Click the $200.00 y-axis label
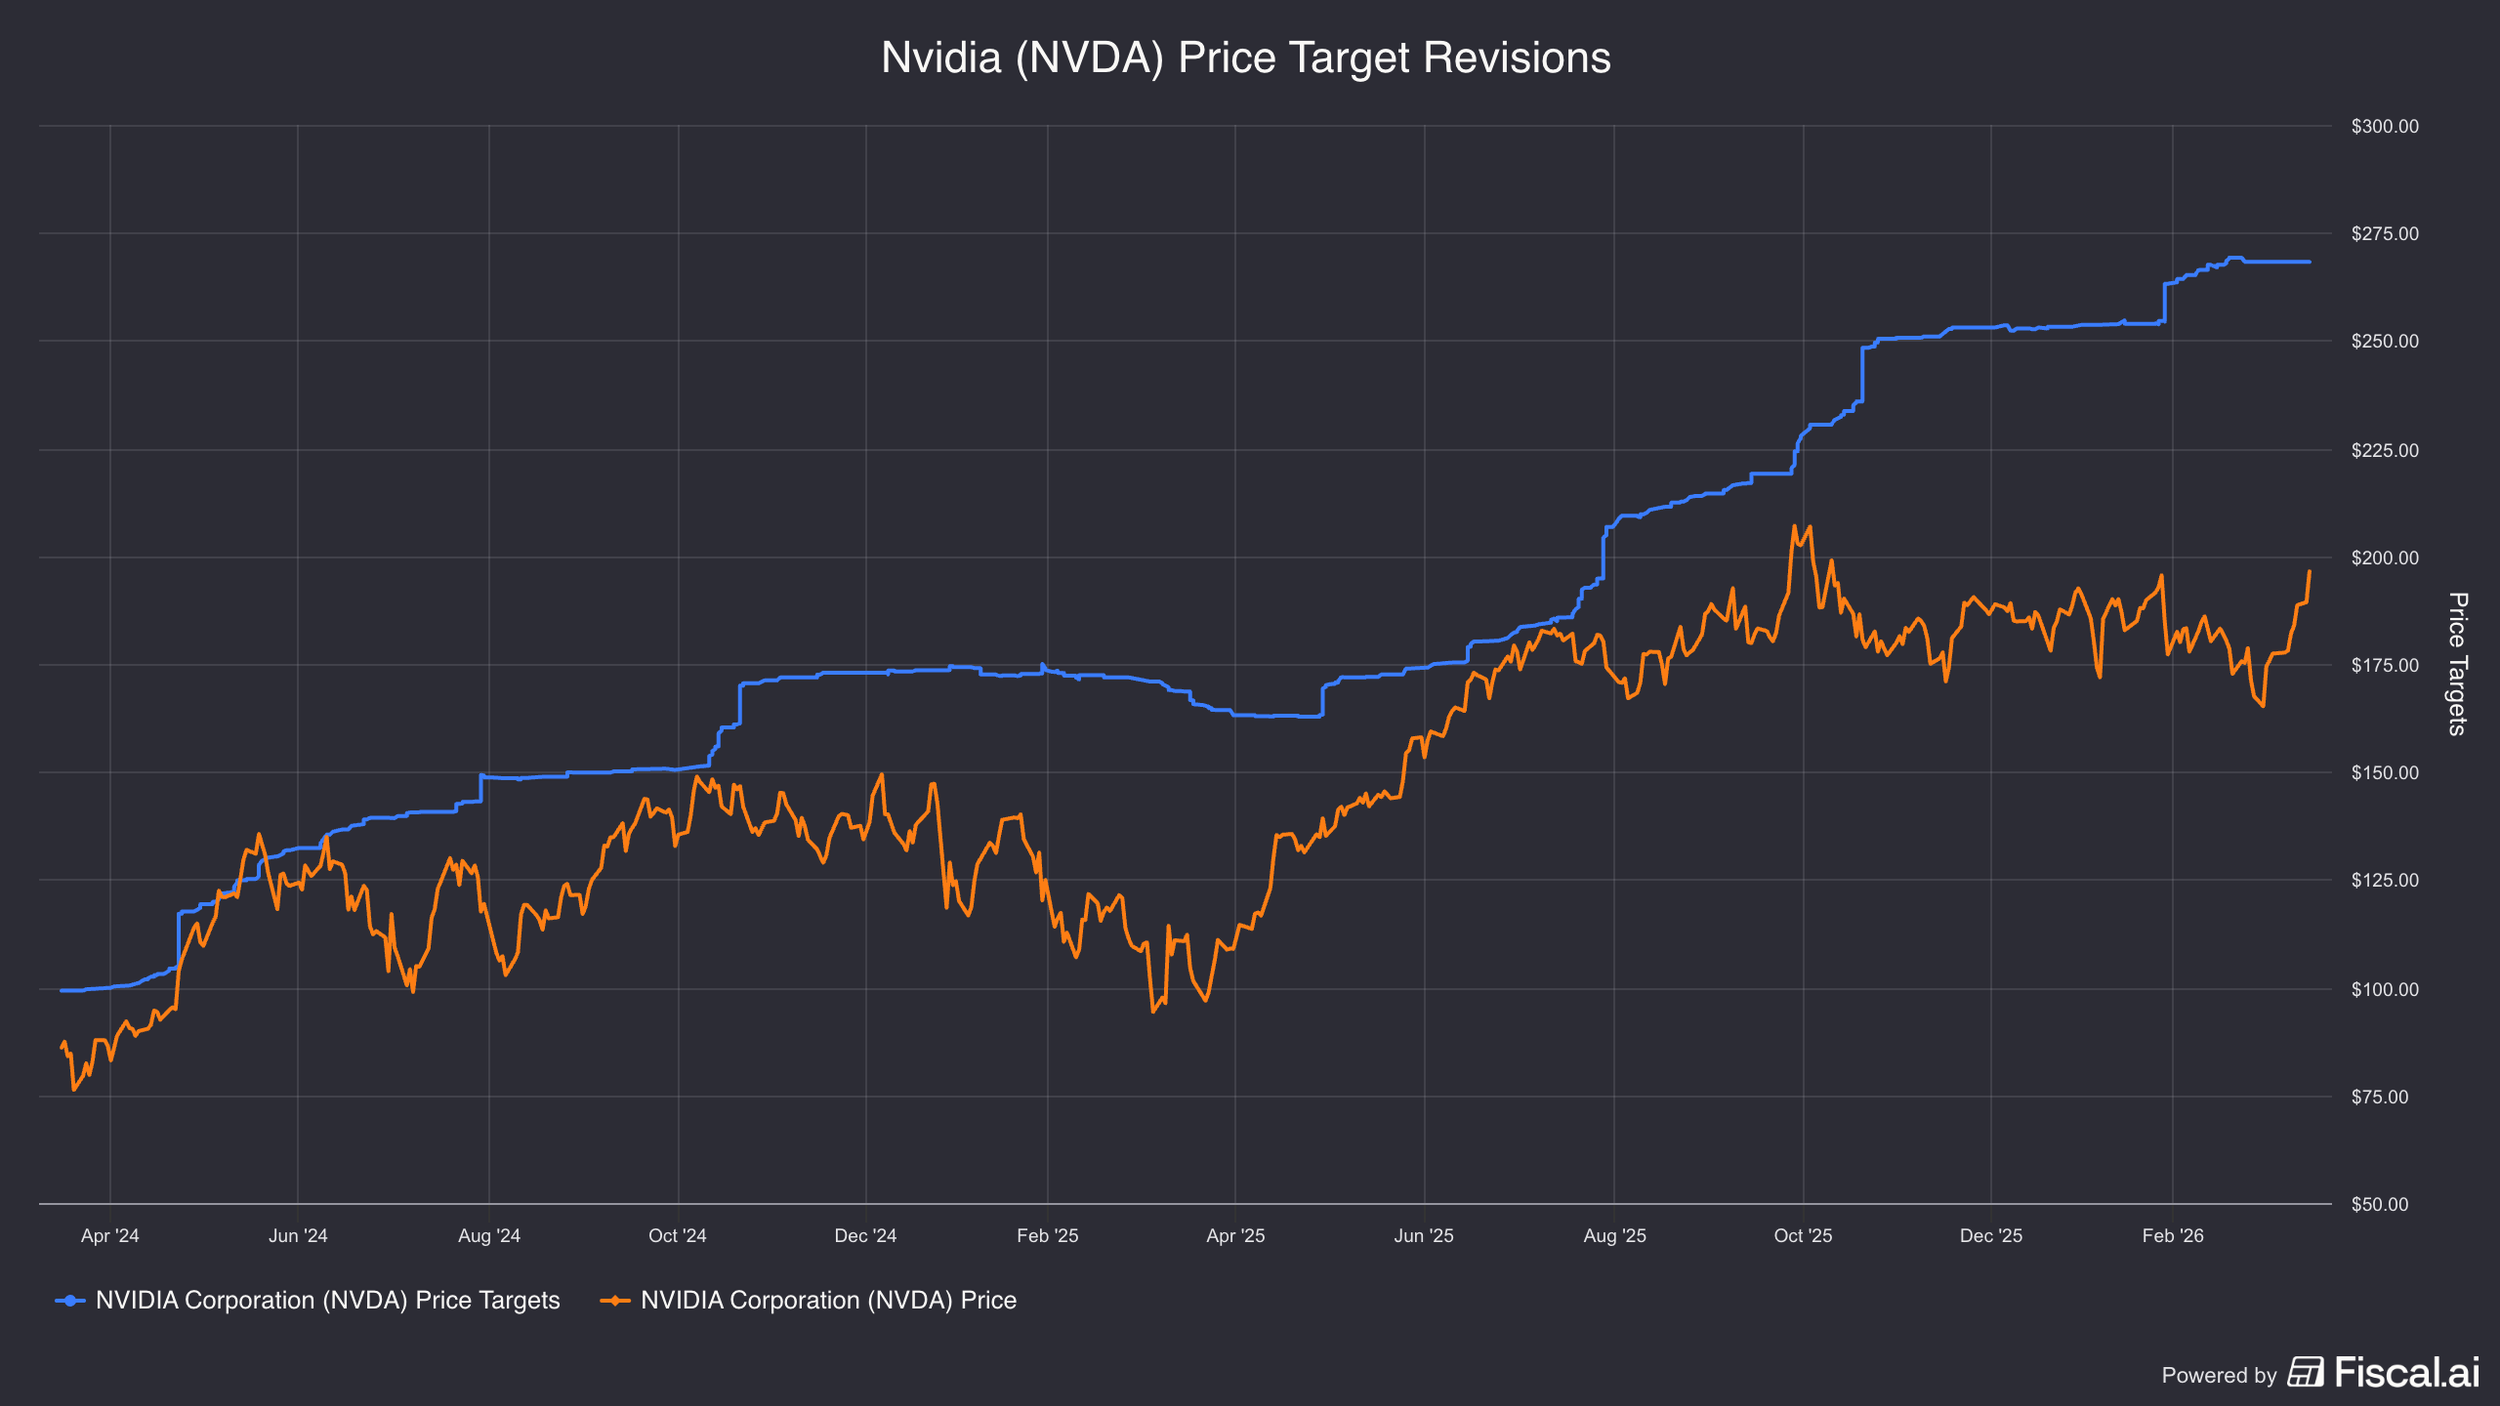 tap(2385, 558)
